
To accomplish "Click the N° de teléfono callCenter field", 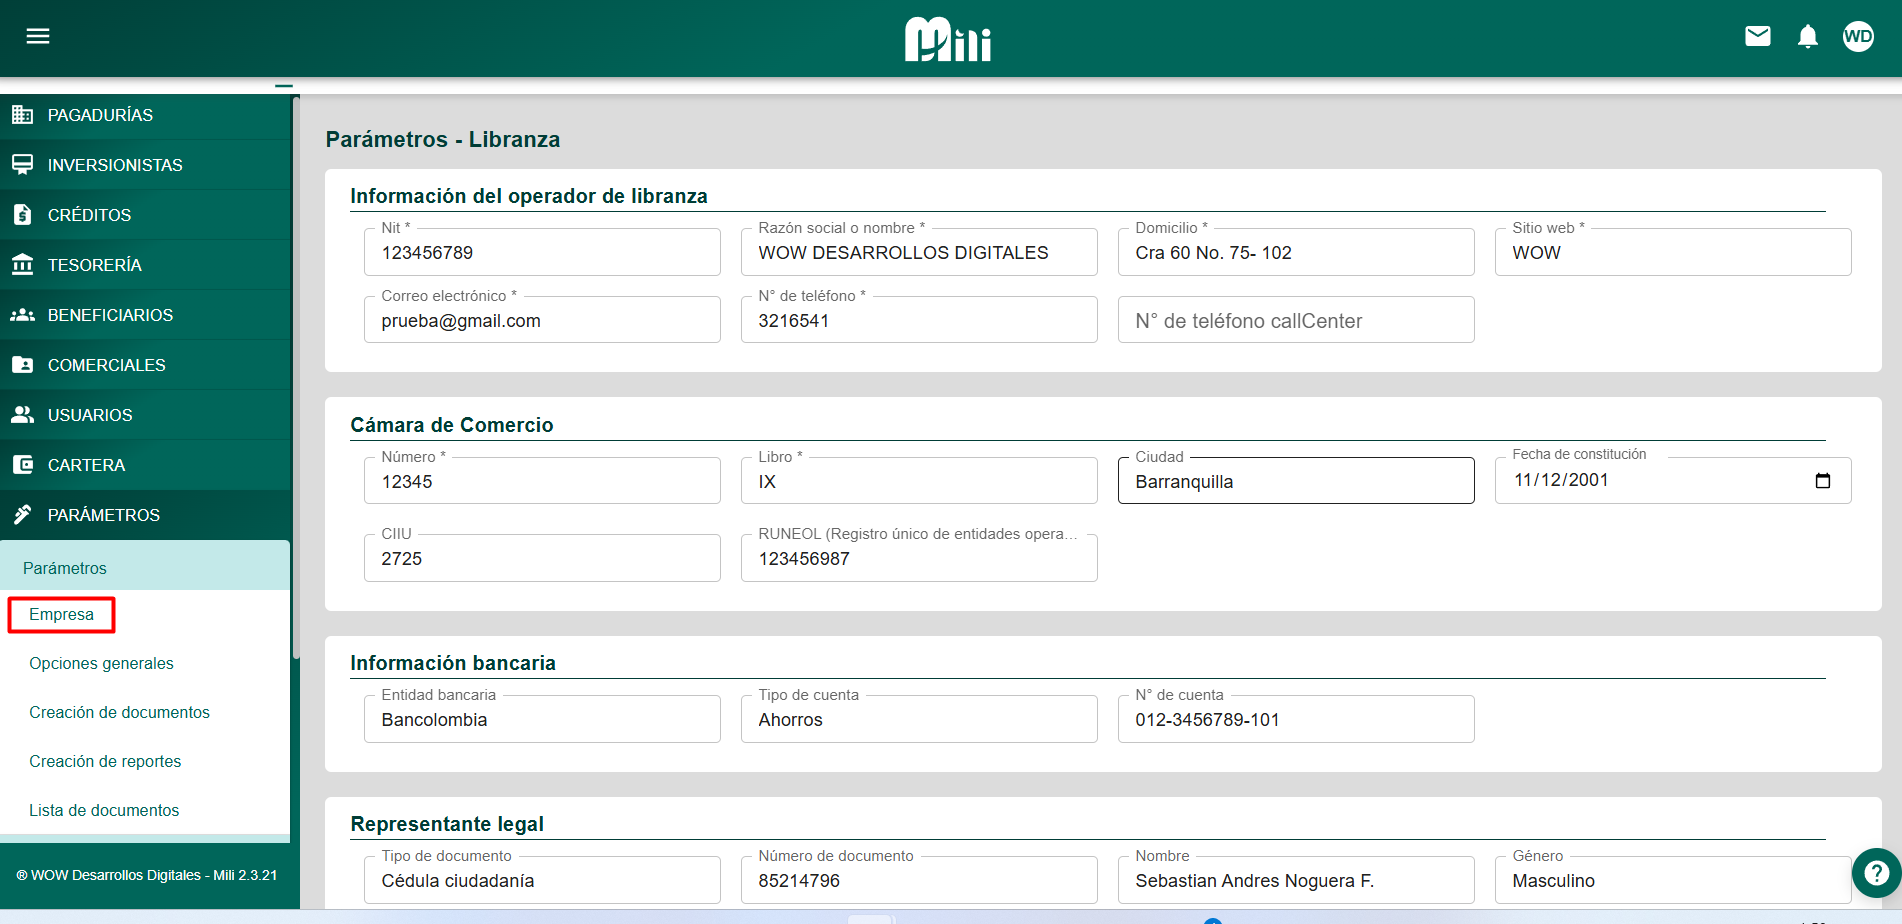I will 1295,321.
